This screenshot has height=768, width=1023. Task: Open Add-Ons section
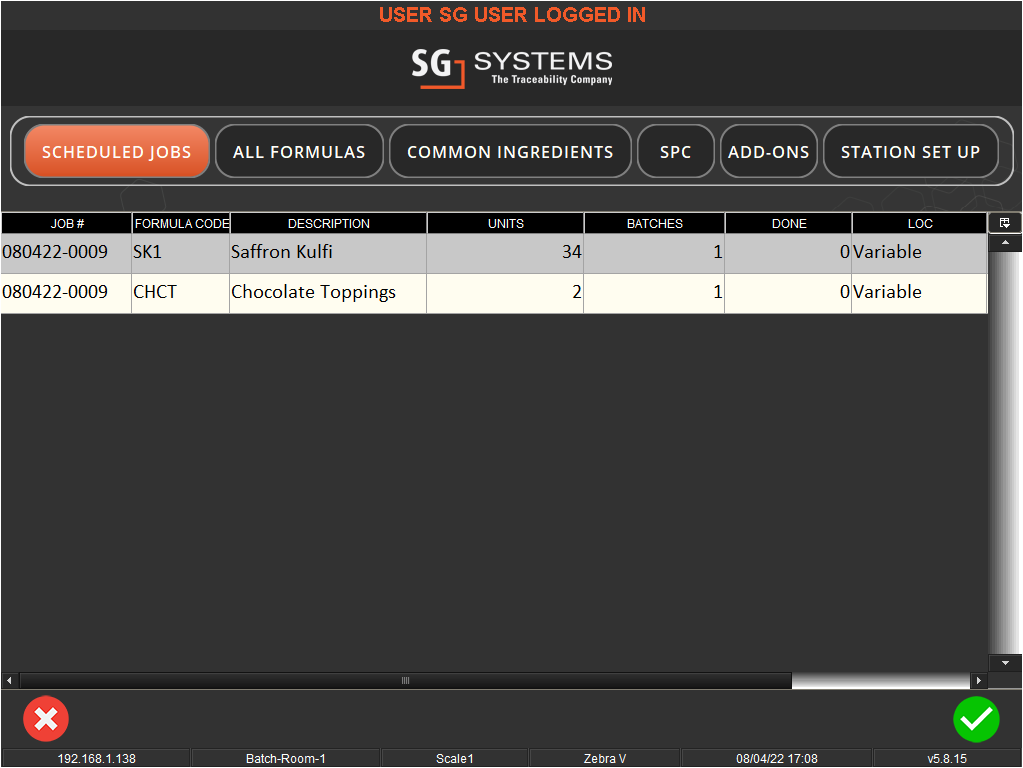click(x=769, y=151)
